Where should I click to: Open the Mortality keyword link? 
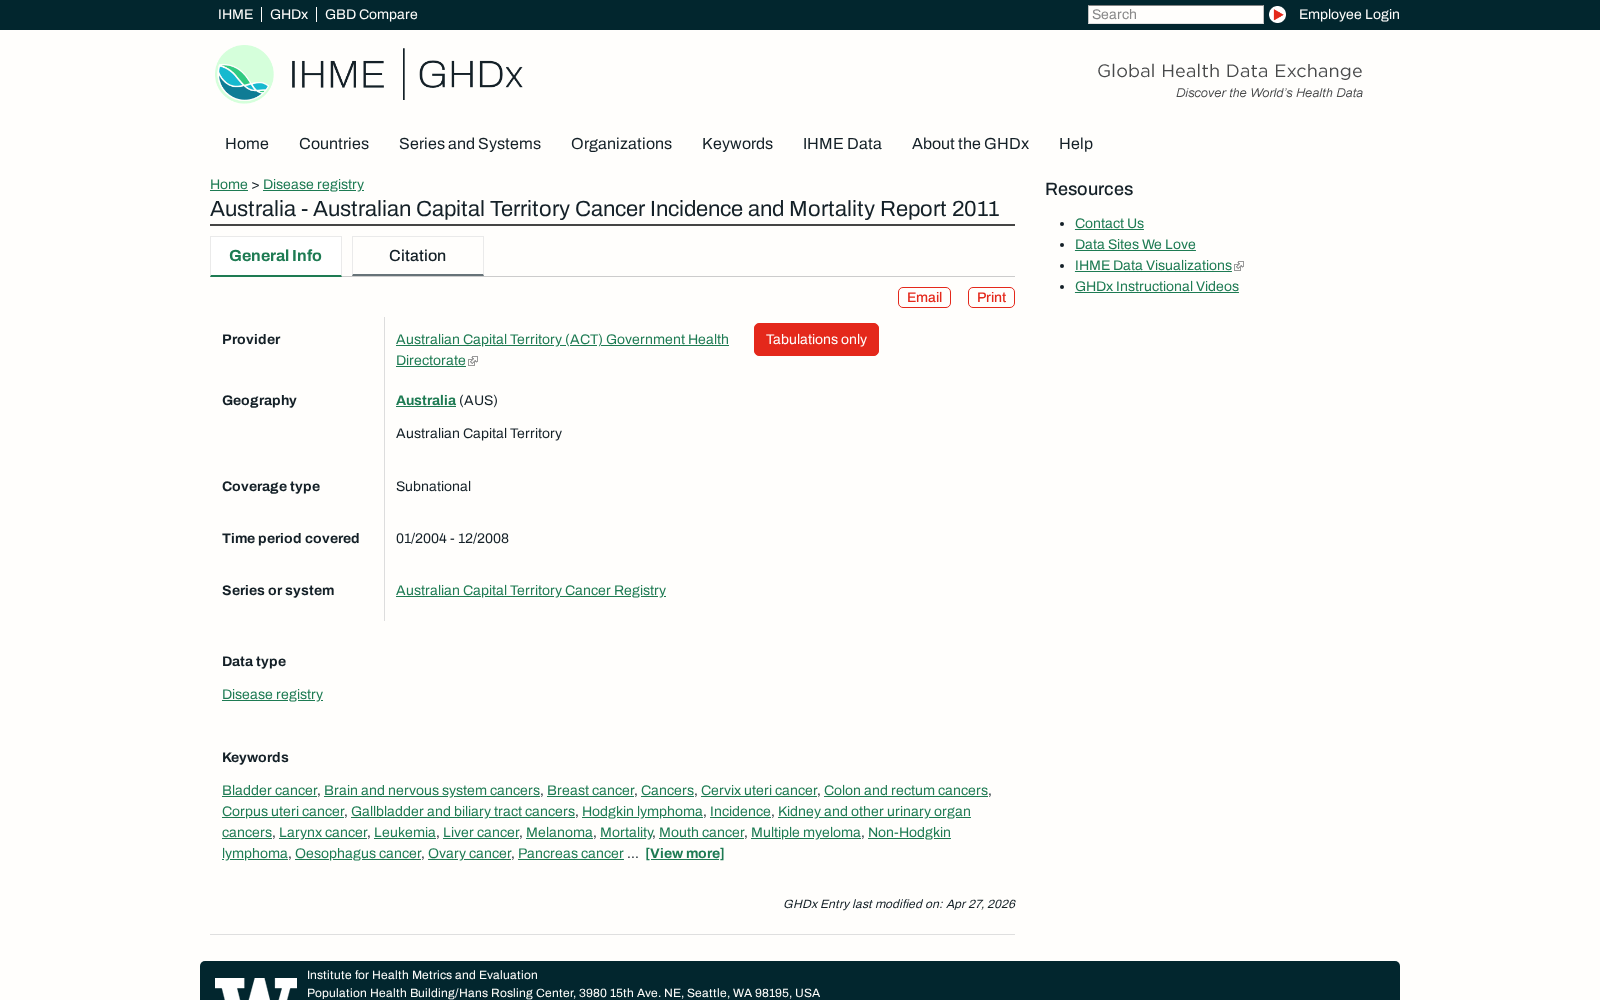(x=626, y=832)
